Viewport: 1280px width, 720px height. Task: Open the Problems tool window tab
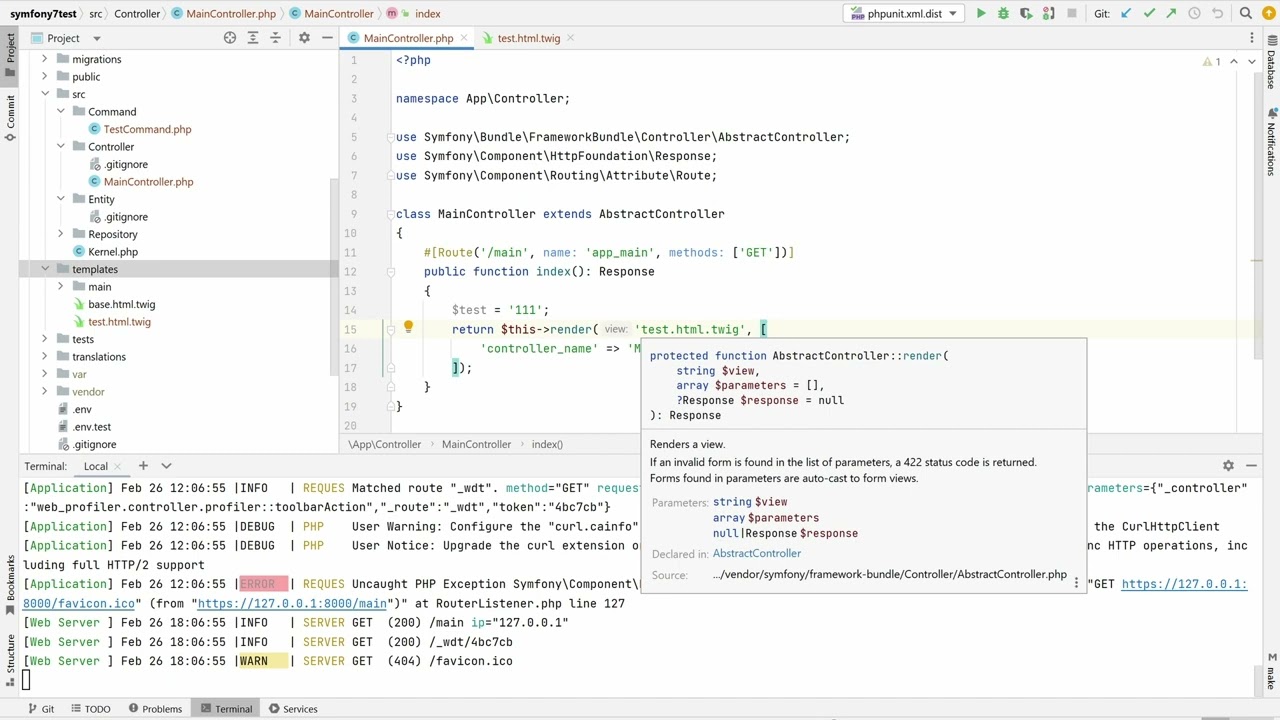[153, 709]
